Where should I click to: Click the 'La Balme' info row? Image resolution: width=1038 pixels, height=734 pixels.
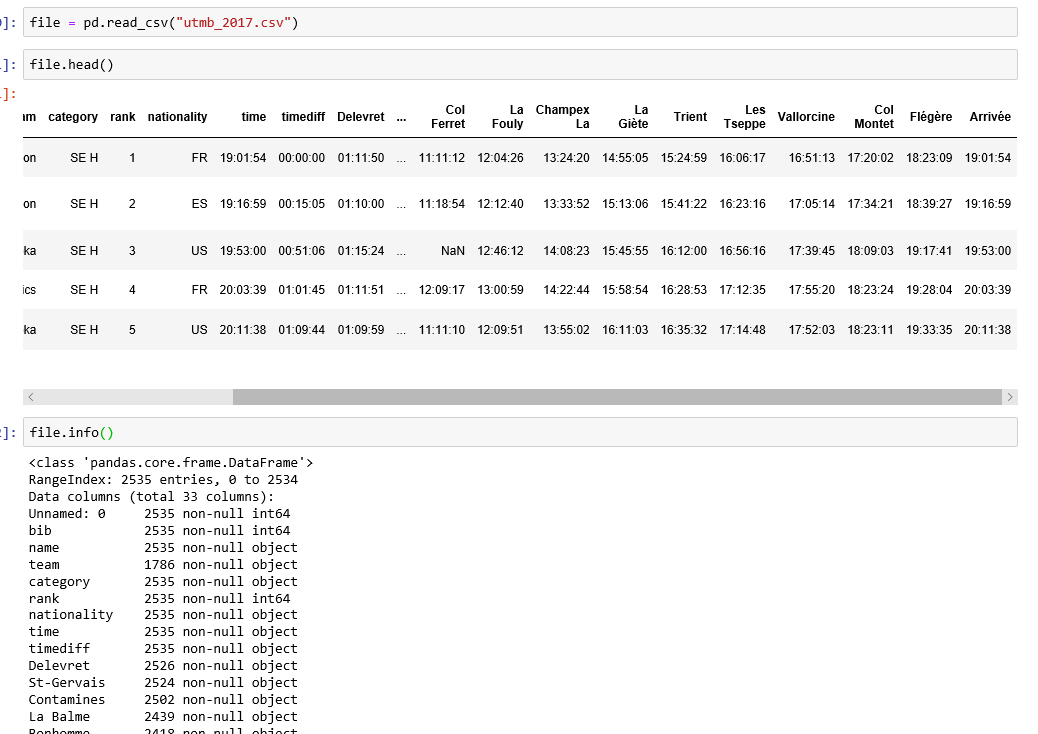point(163,717)
